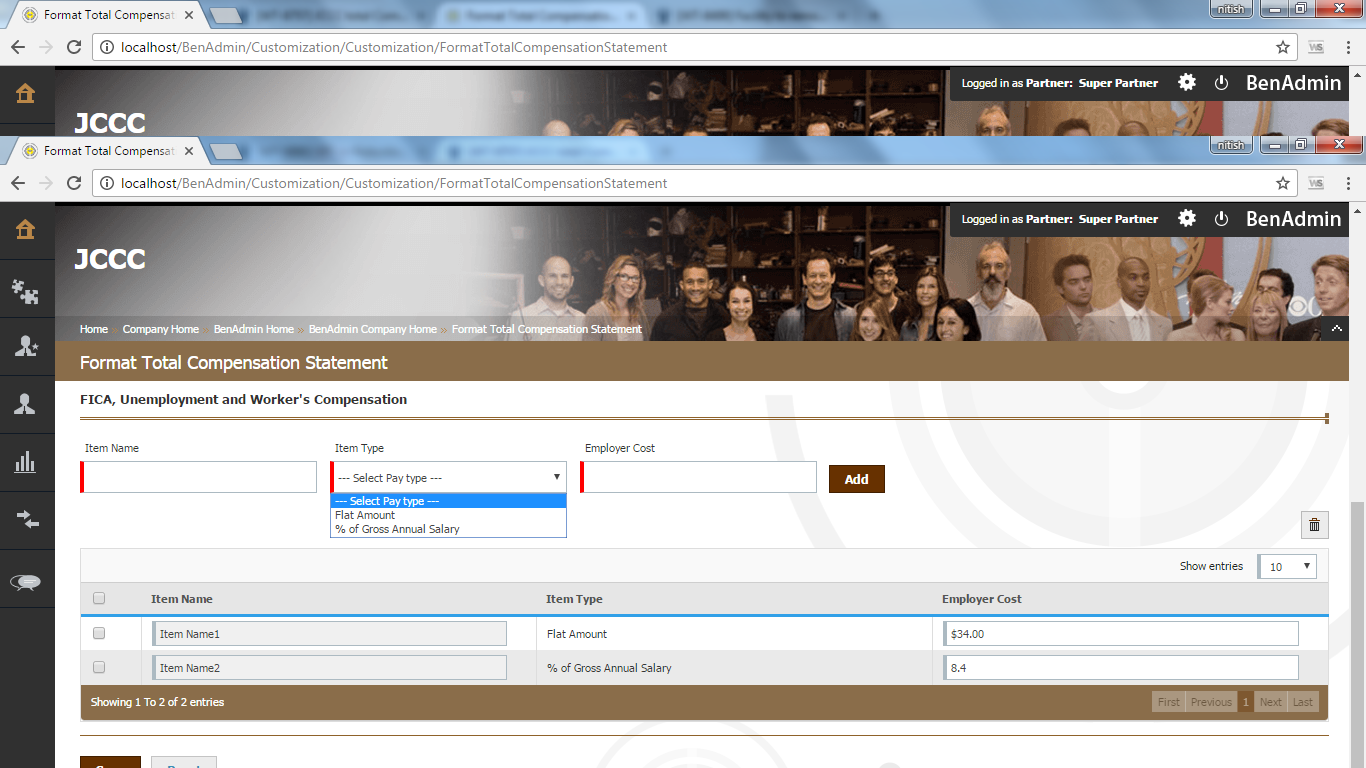Click the front window address bar URL
Screen dimensions: 1366x768
394,183
